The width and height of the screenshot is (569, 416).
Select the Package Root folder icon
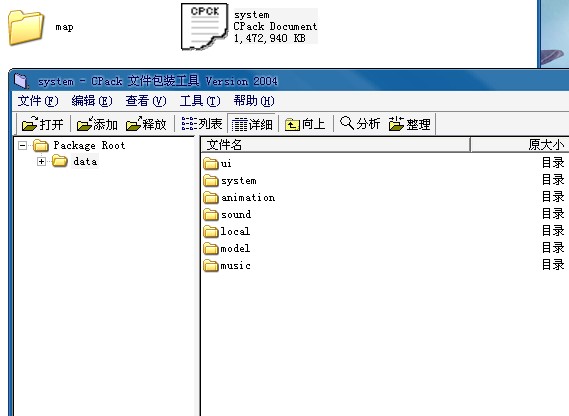coord(41,146)
